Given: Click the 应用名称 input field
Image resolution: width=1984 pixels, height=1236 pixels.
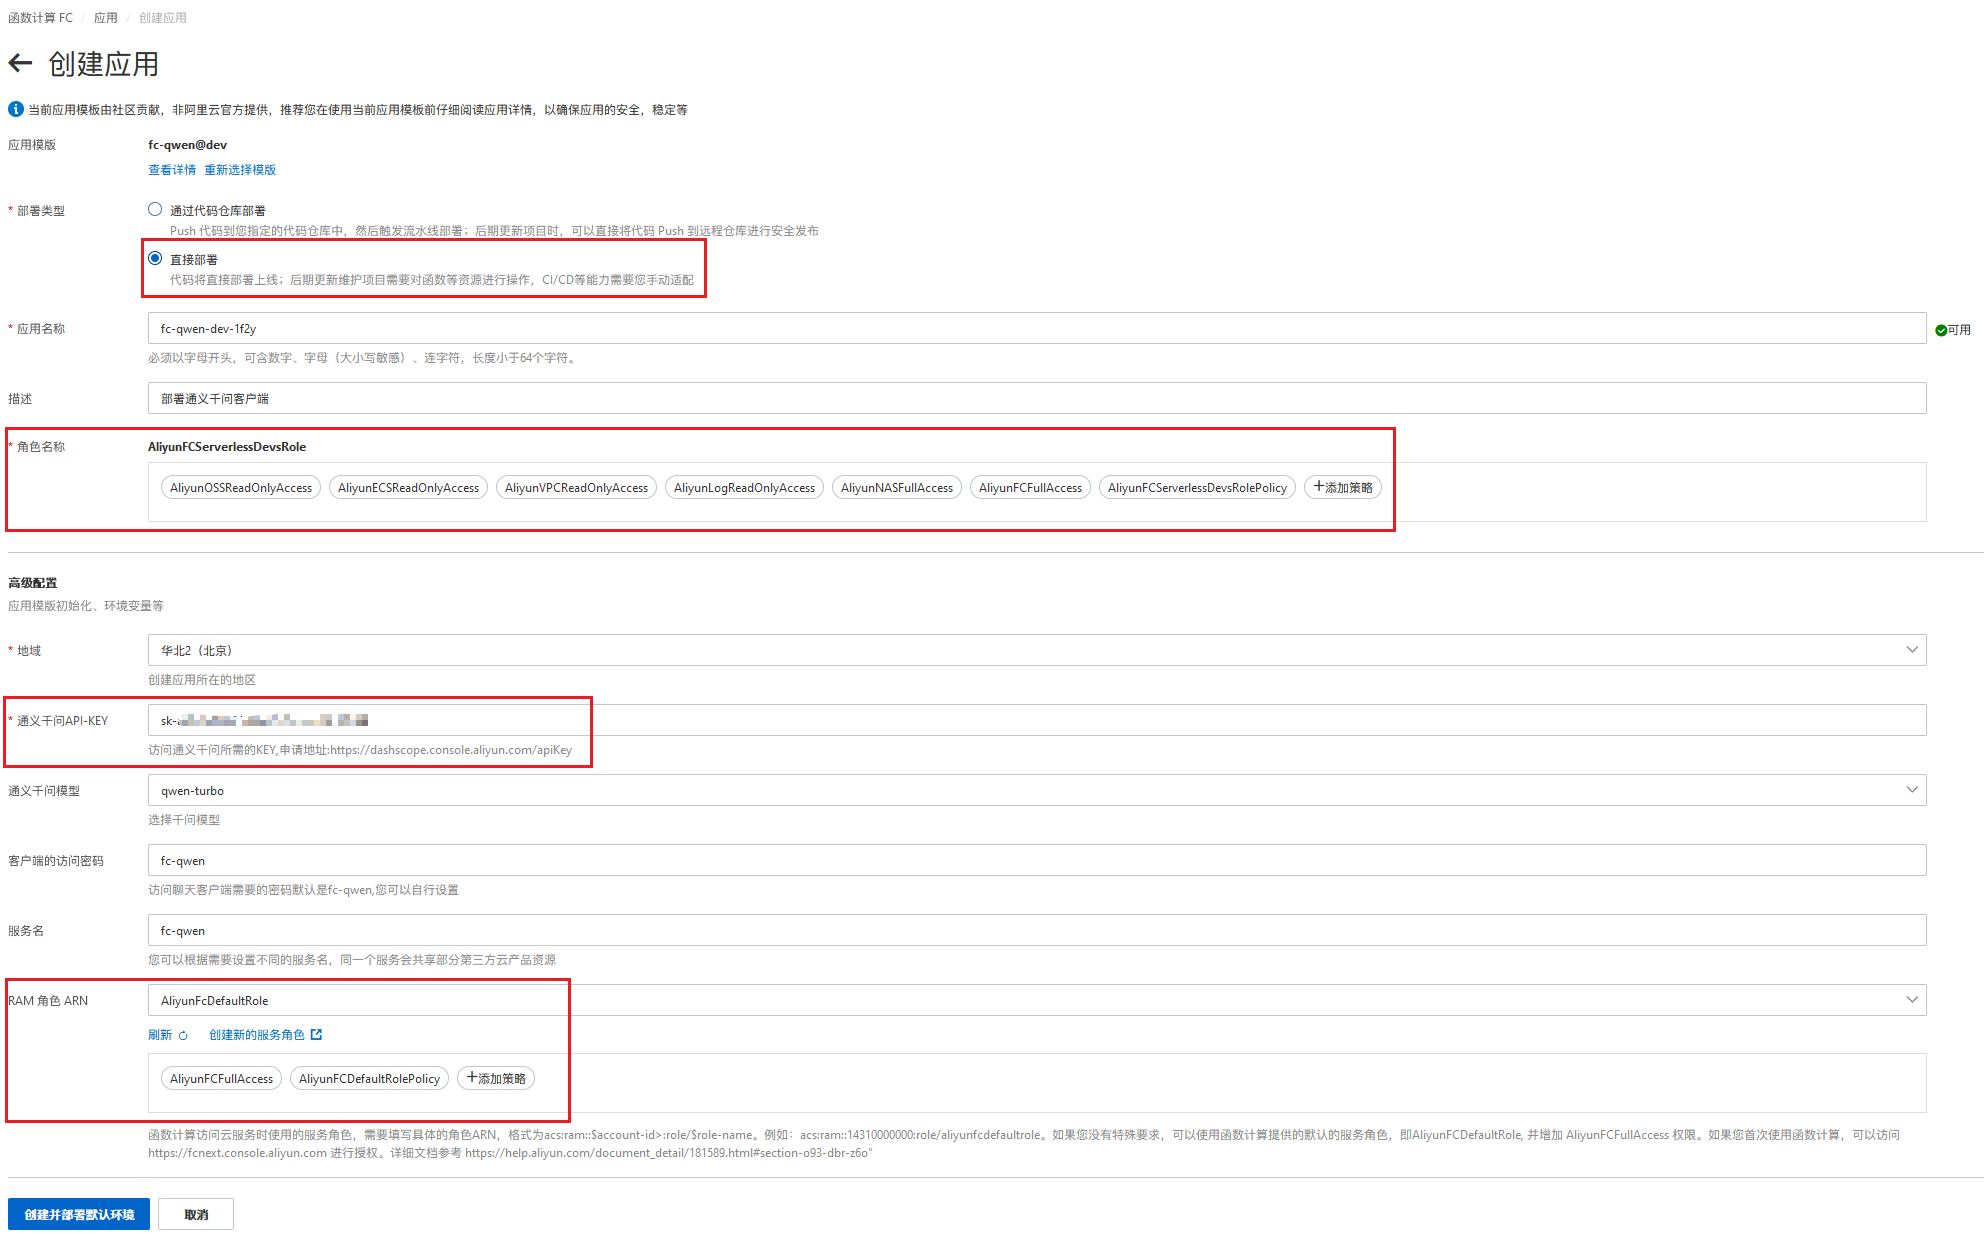Looking at the screenshot, I should 1036,329.
